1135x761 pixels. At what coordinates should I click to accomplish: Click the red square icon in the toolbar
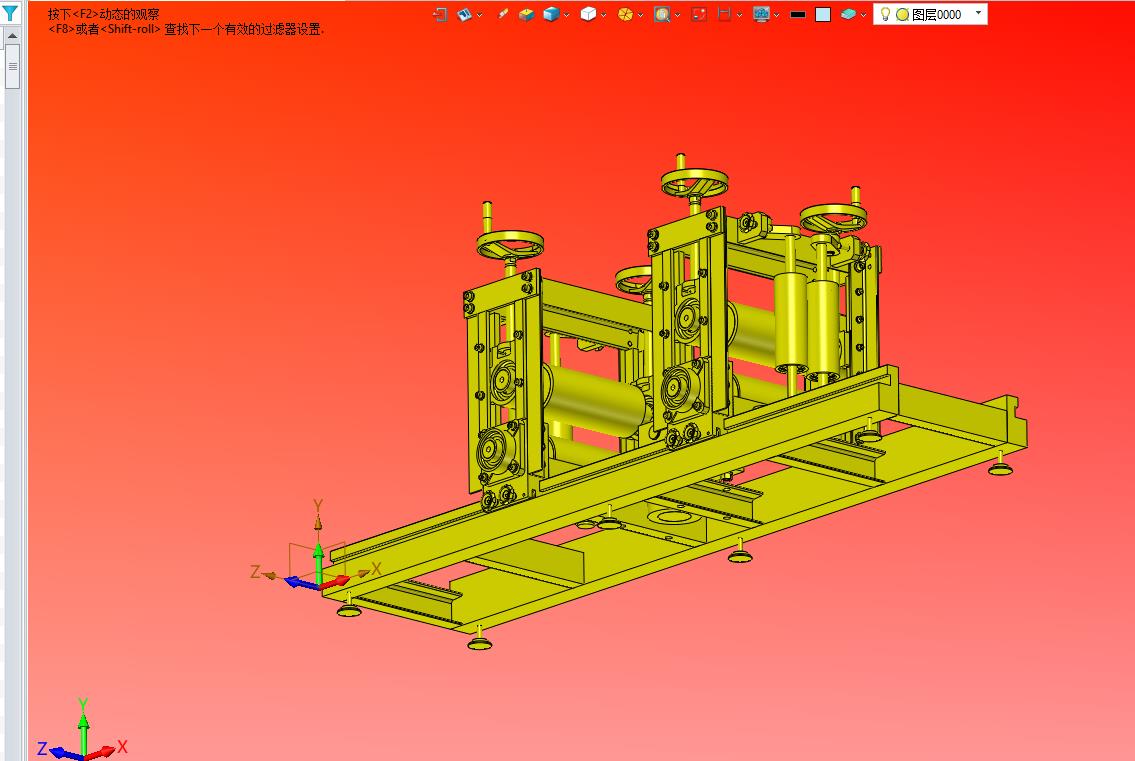click(699, 14)
